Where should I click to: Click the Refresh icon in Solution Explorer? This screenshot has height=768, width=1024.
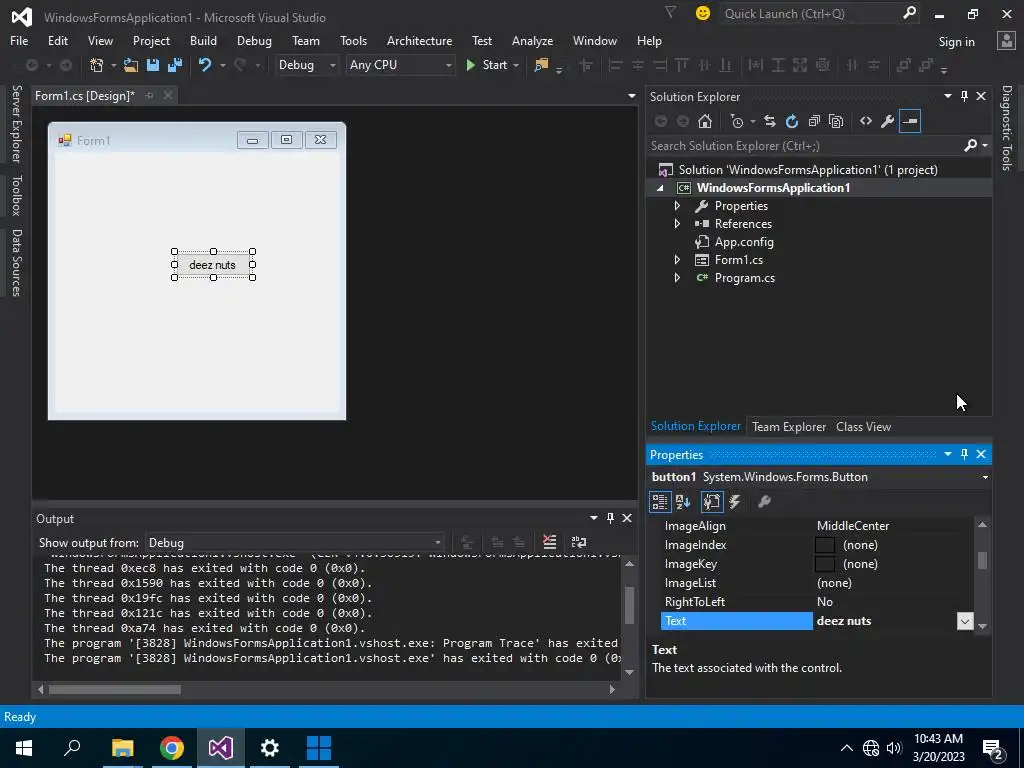tap(792, 121)
